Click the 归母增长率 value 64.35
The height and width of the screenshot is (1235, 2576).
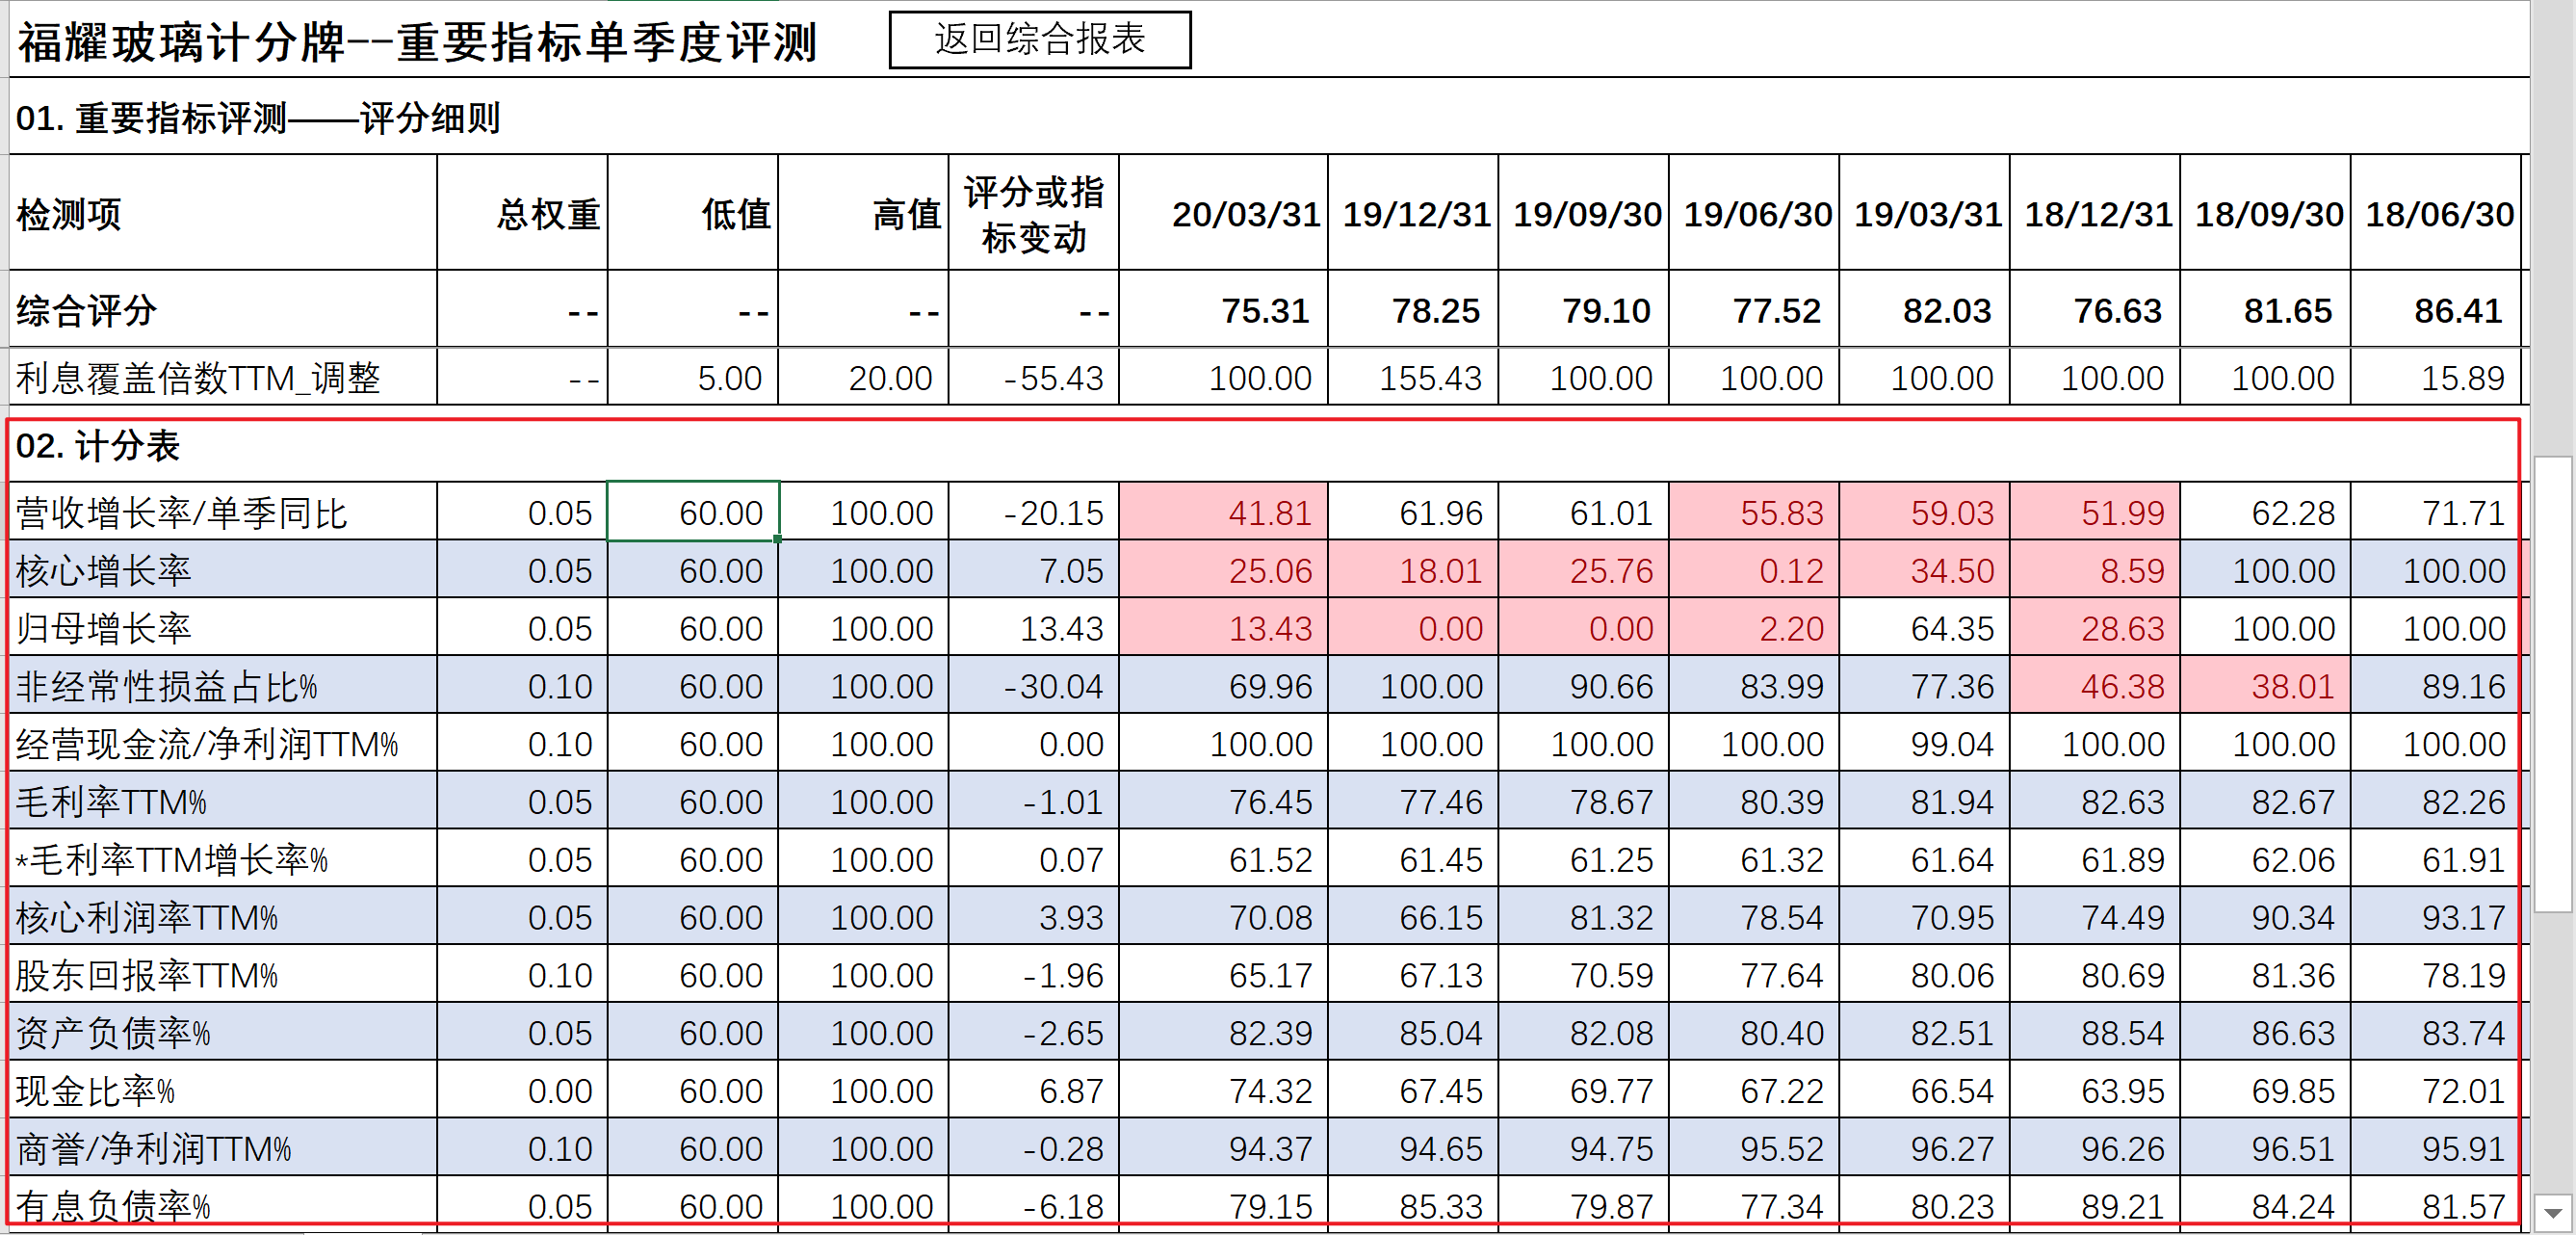tap(1951, 628)
